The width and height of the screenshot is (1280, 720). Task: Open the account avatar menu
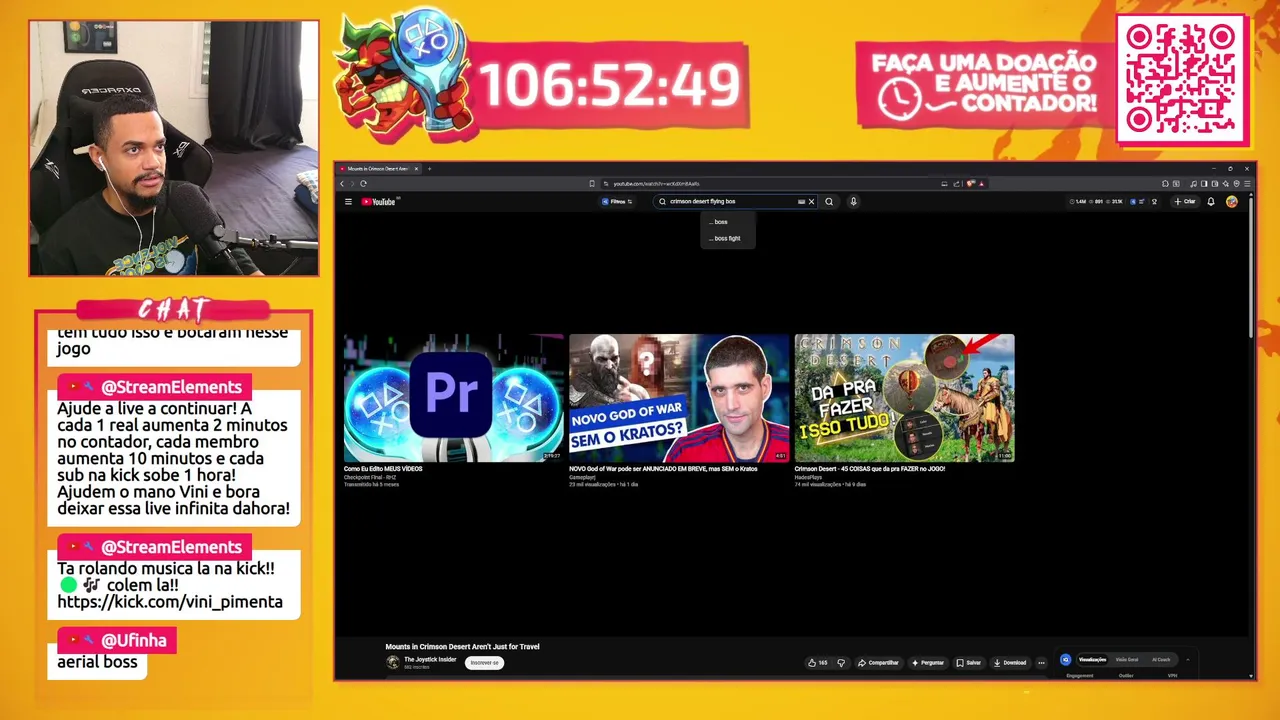pyautogui.click(x=1232, y=202)
